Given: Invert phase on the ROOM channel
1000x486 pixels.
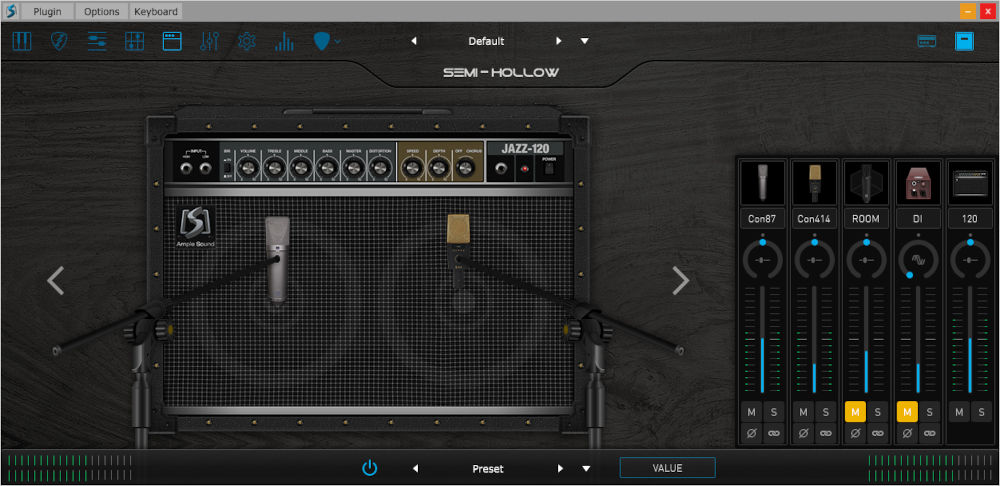Looking at the screenshot, I should tap(855, 433).
